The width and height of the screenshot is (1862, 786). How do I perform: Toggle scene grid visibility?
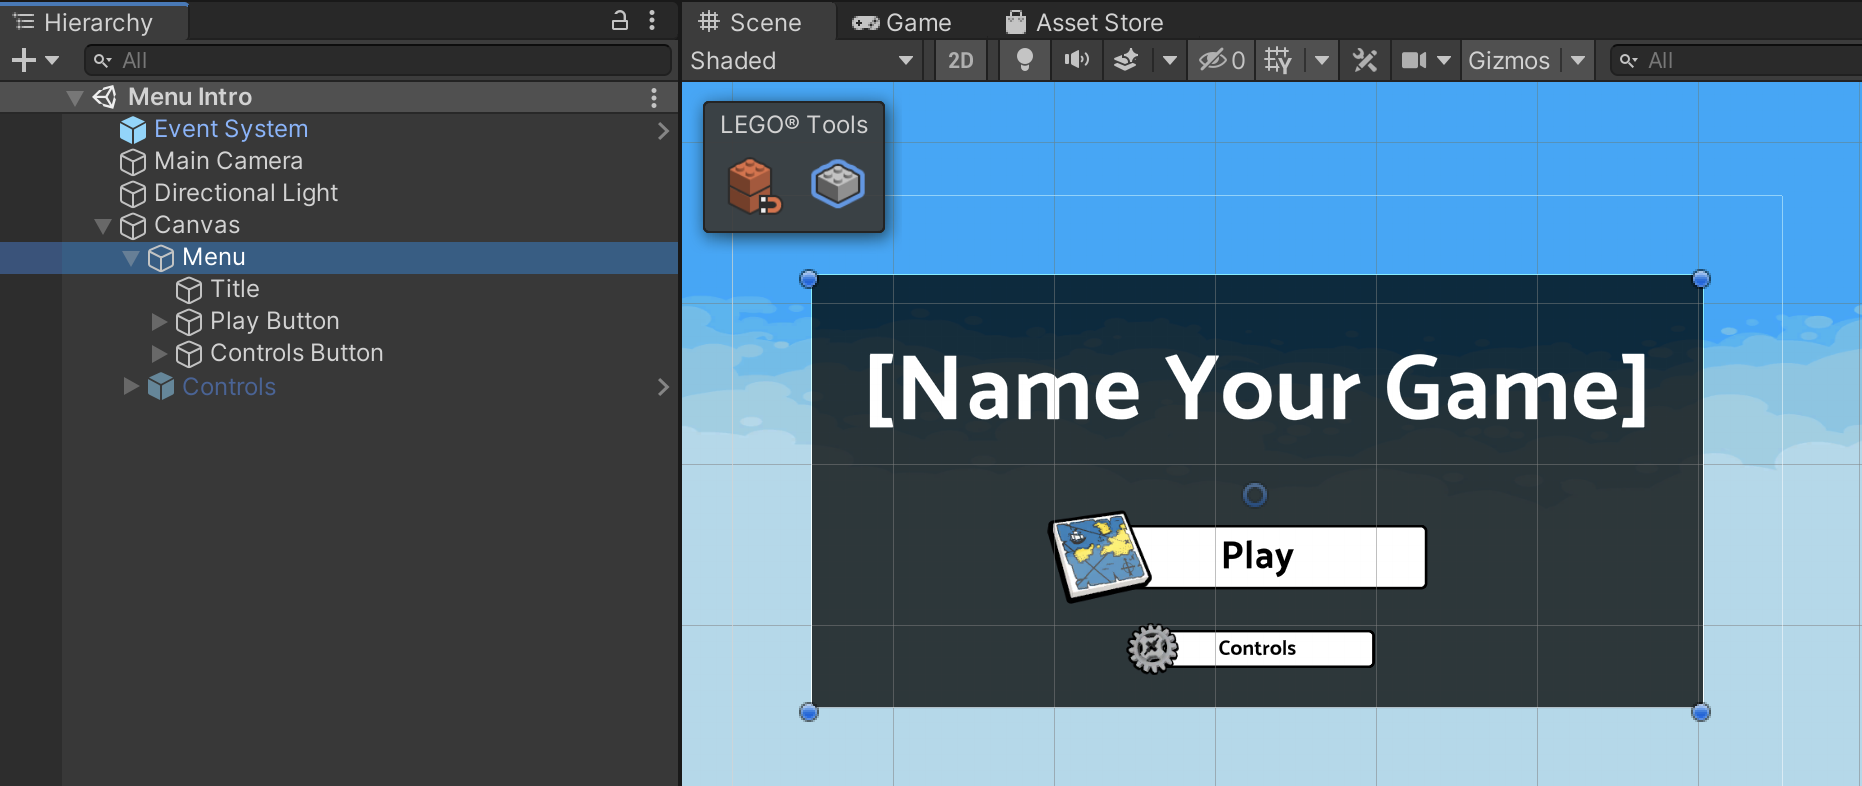click(x=1278, y=61)
